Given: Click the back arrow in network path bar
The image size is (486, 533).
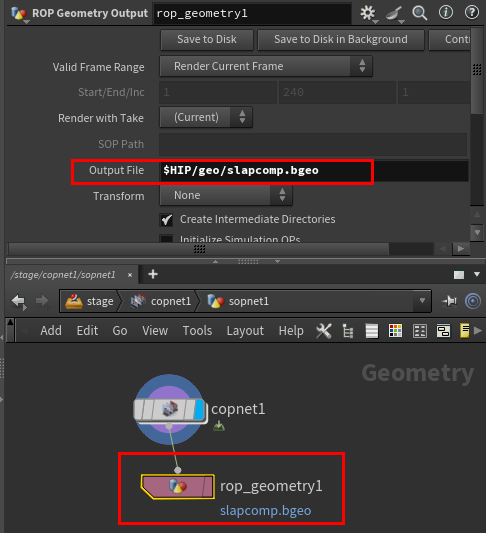Looking at the screenshot, I should point(19,301).
